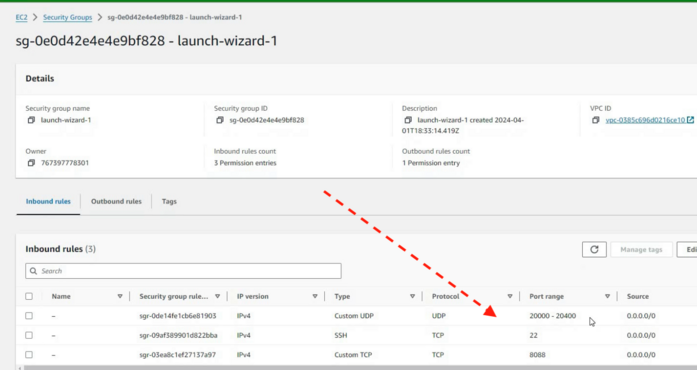697x370 pixels.
Task: Click 1 Permission entry text
Action: click(431, 163)
